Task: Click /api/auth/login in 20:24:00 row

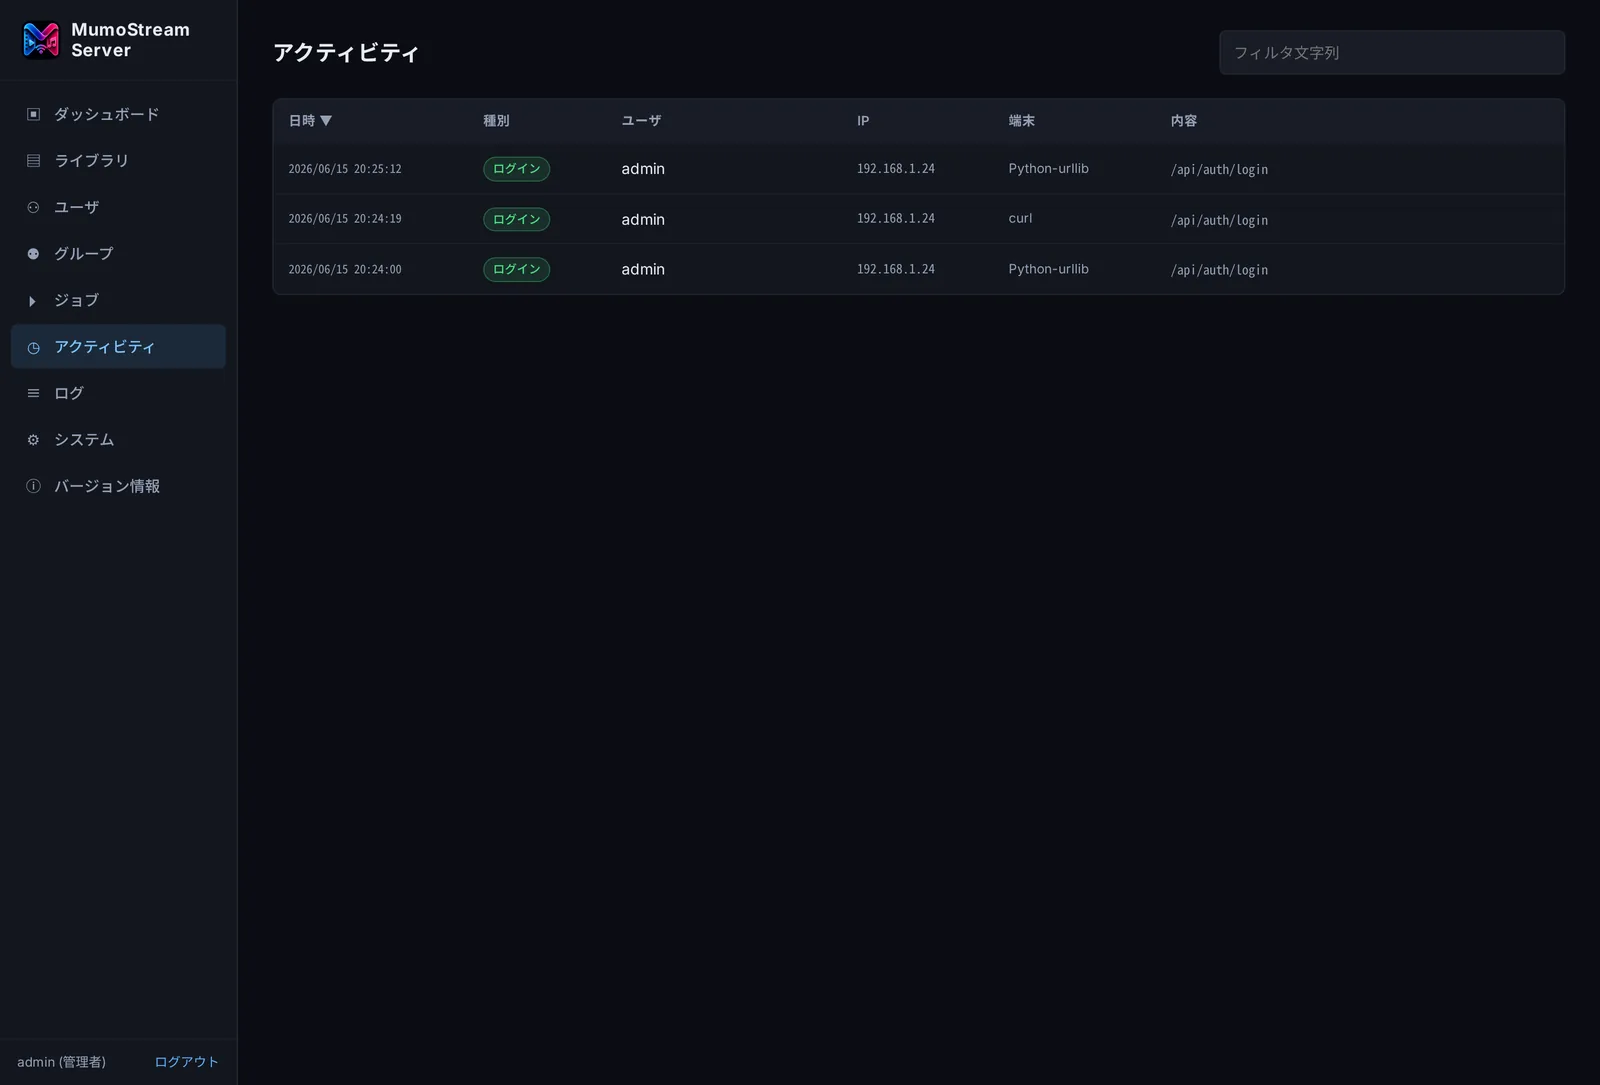Action: (1219, 270)
